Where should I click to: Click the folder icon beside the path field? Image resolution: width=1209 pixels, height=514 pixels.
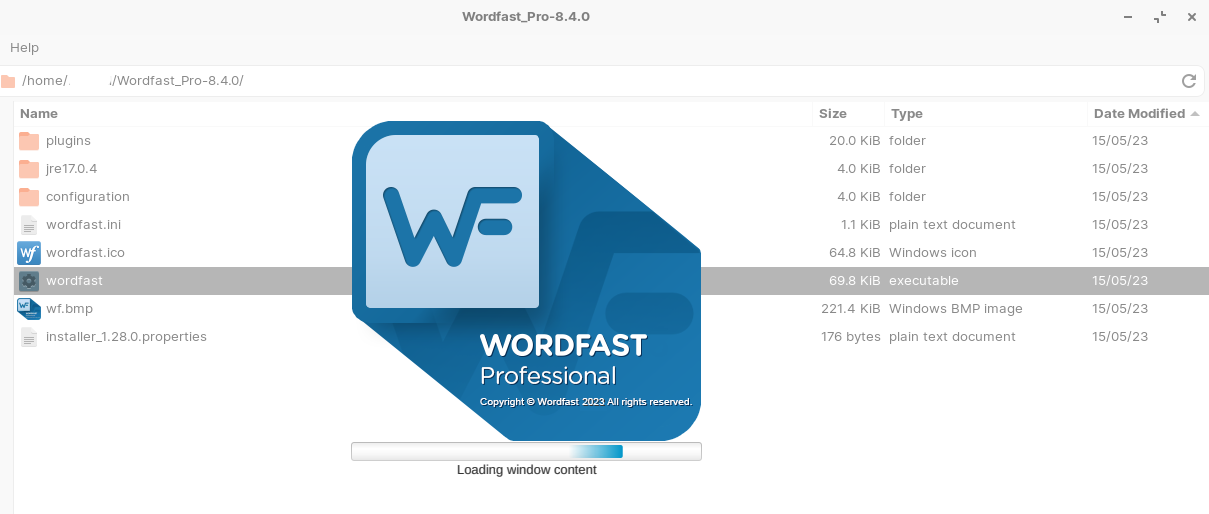8,81
